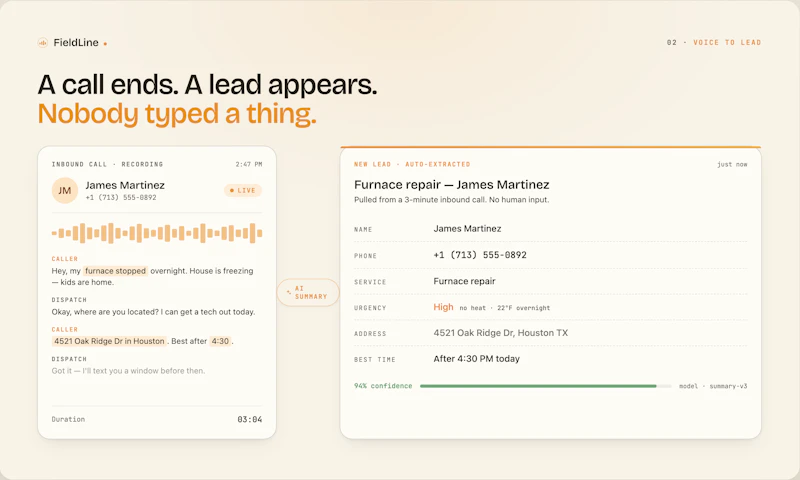Click the 'Nobody typed a thing.' headline

(x=177, y=114)
